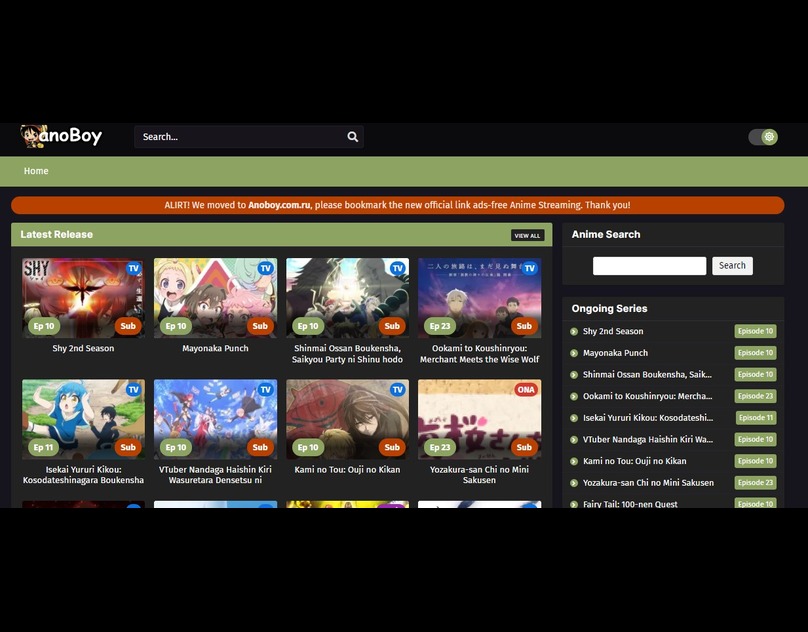Open Yozakura-san Chi in Ongoing Series list
Image resolution: width=808 pixels, height=632 pixels.
pos(648,483)
